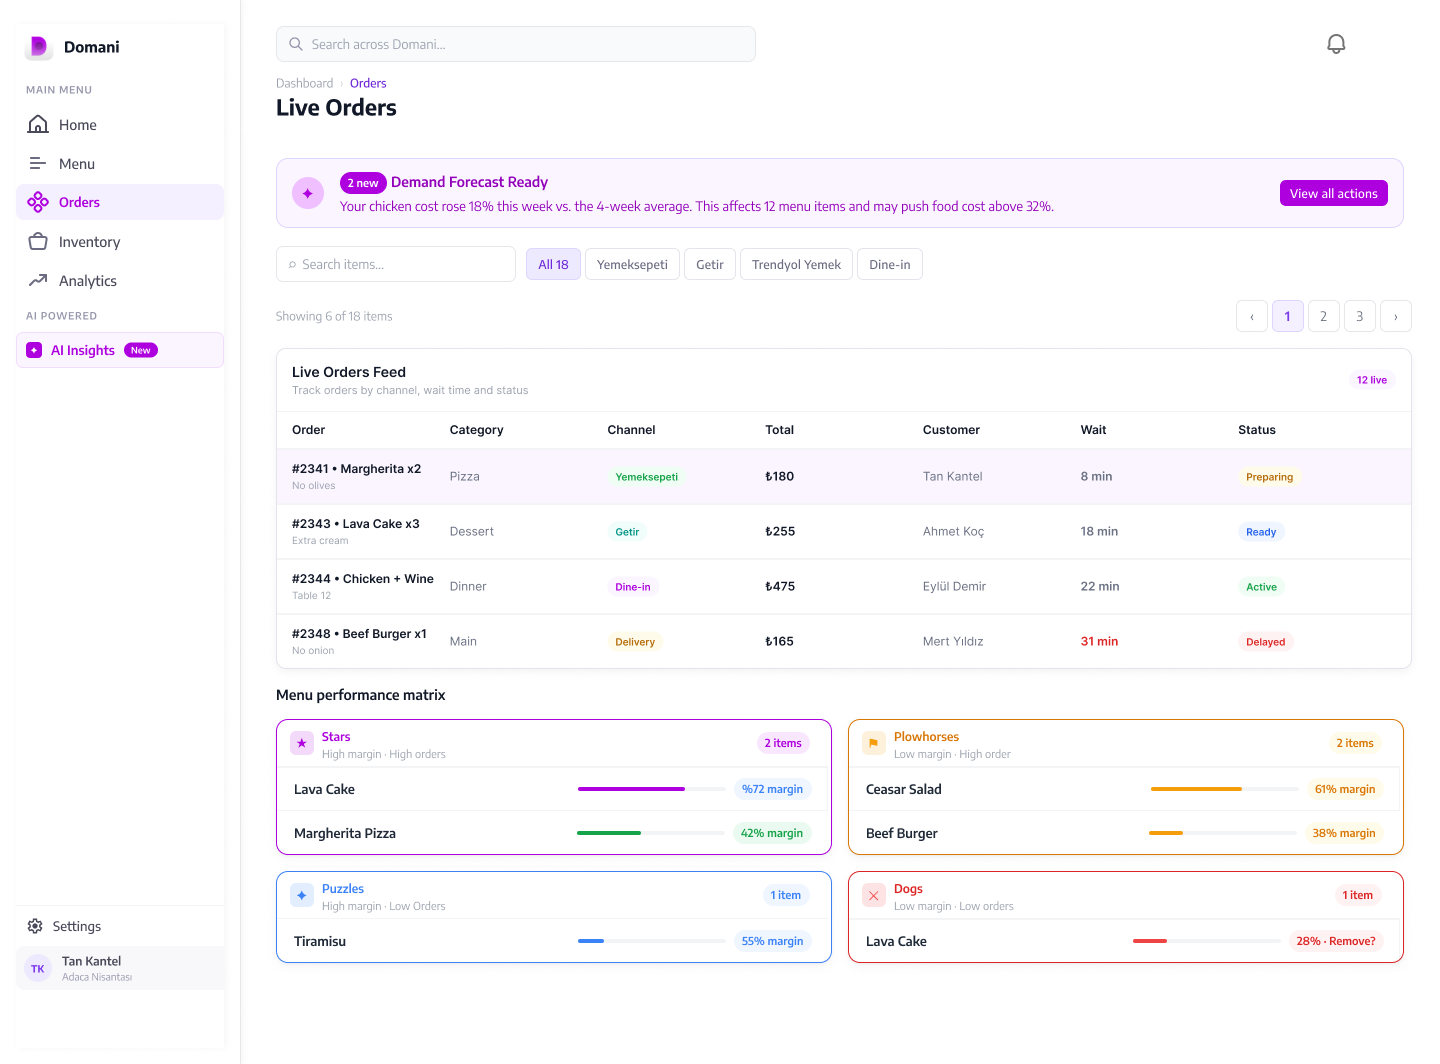Viewport: 1440px width, 1064px height.
Task: Click the Stars quadrant star icon
Action: coord(302,743)
